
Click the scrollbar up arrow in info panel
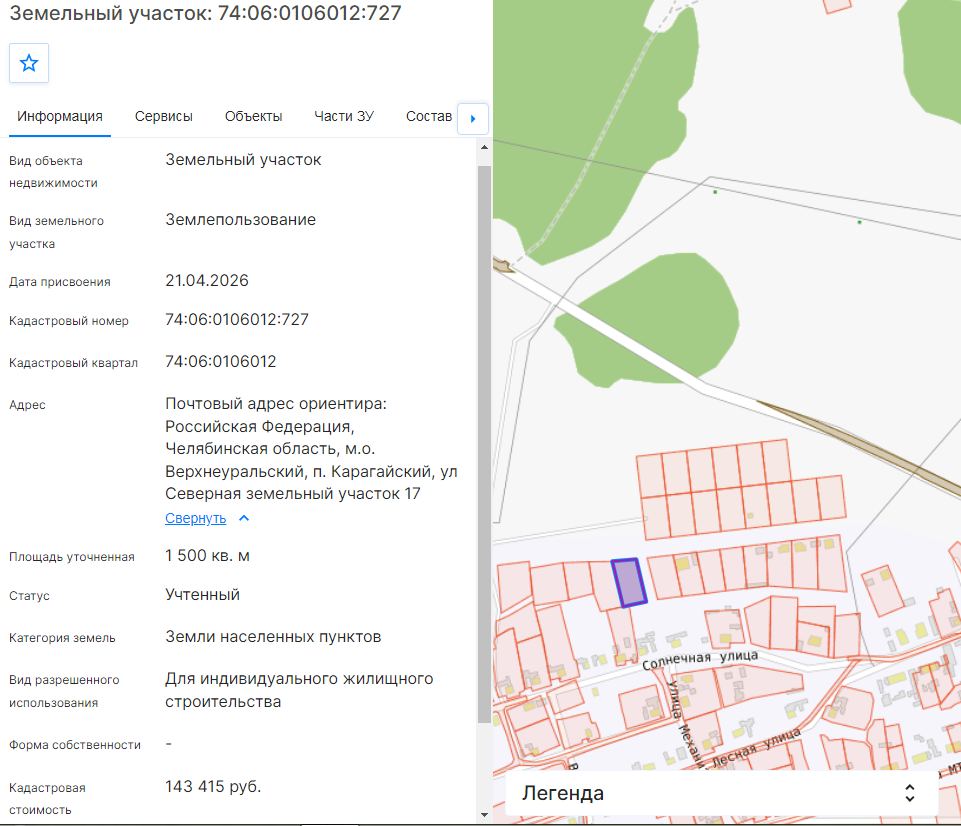(x=484, y=147)
